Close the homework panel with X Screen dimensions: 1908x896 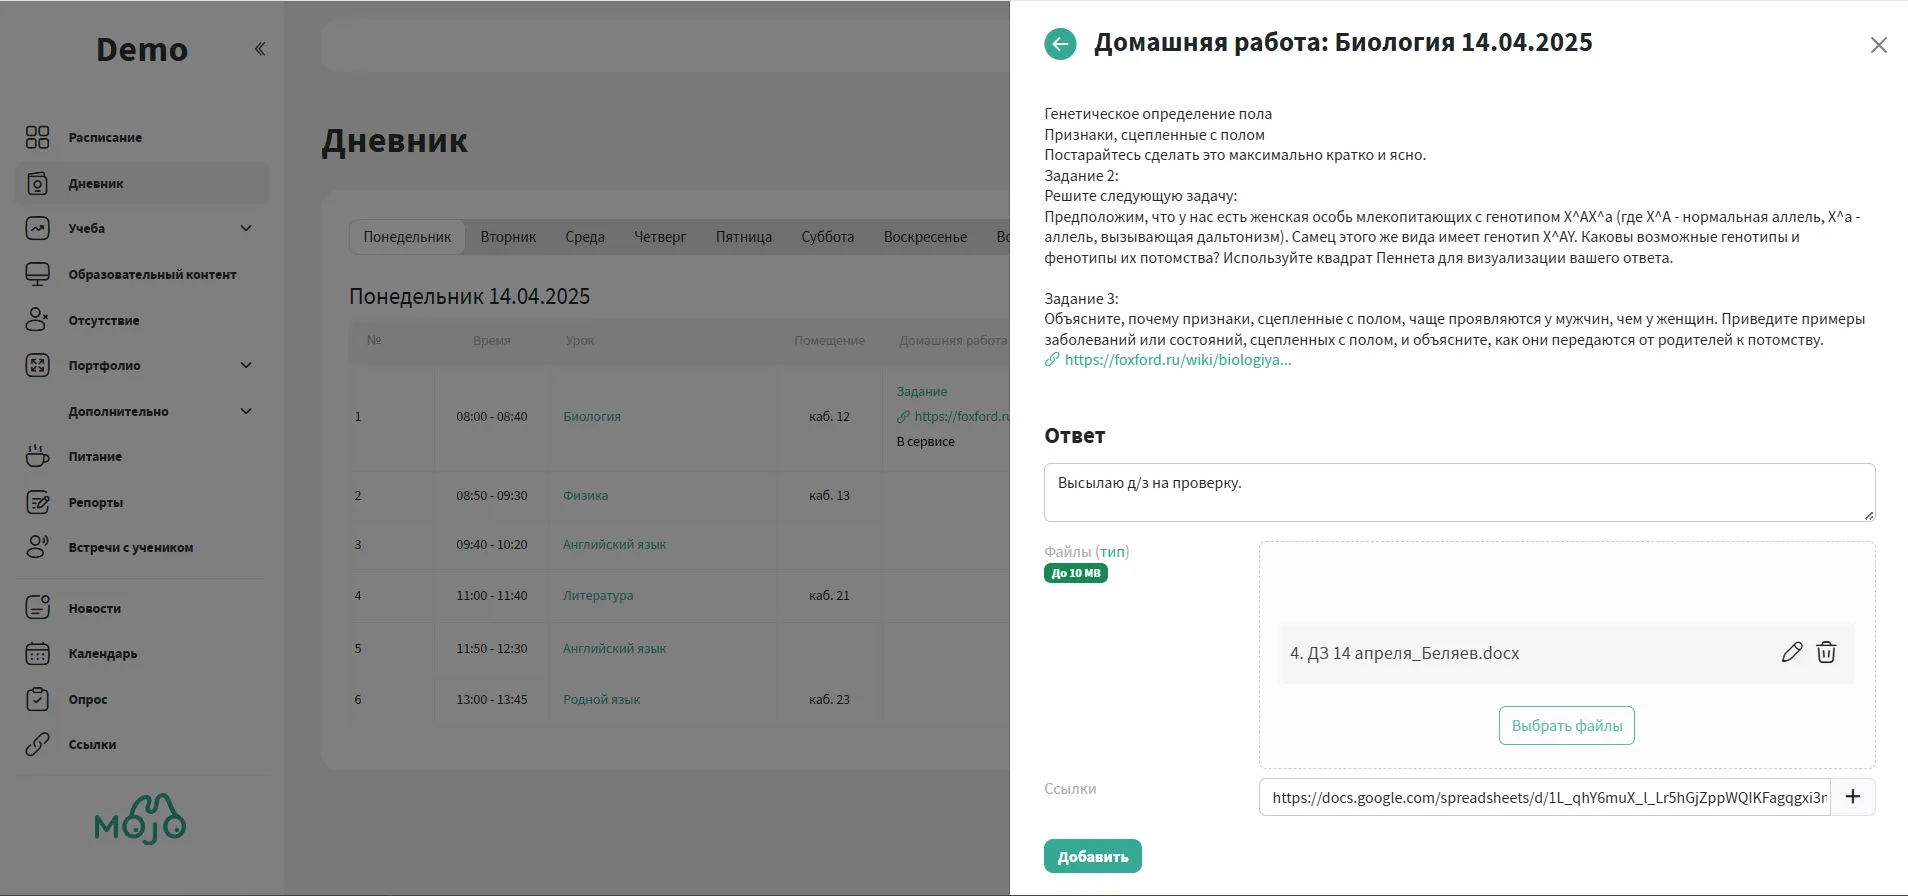click(x=1878, y=45)
